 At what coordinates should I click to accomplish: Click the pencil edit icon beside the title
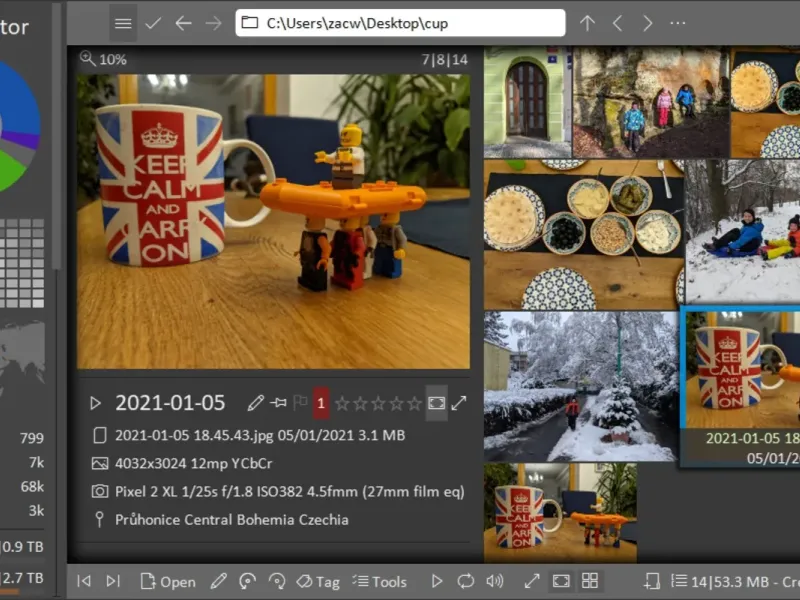pos(256,403)
